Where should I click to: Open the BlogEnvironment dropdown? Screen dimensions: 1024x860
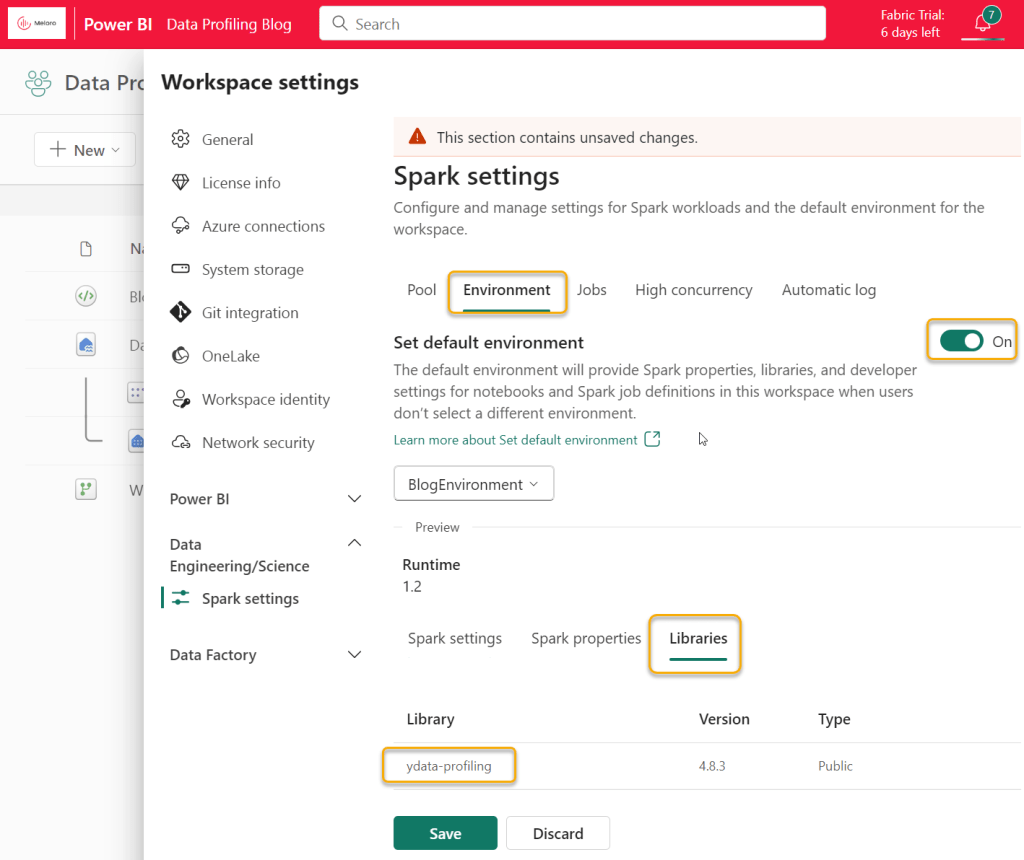tap(473, 484)
